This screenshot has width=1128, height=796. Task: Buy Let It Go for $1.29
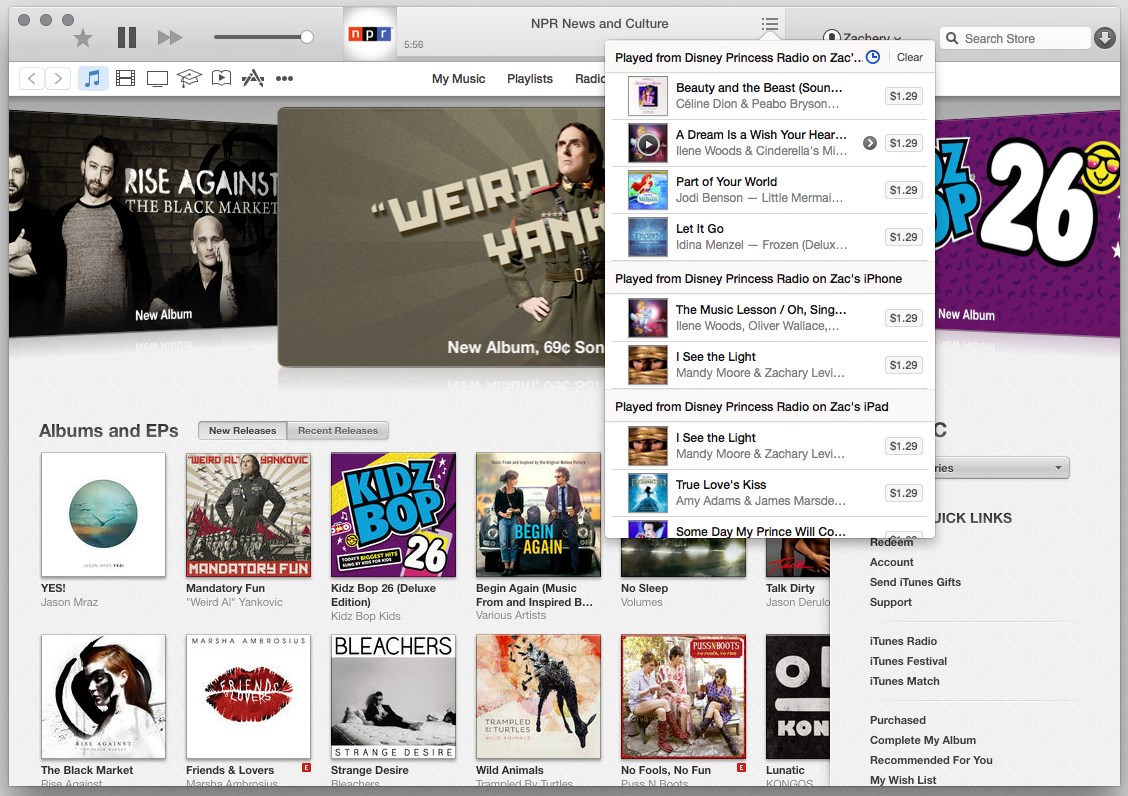903,237
